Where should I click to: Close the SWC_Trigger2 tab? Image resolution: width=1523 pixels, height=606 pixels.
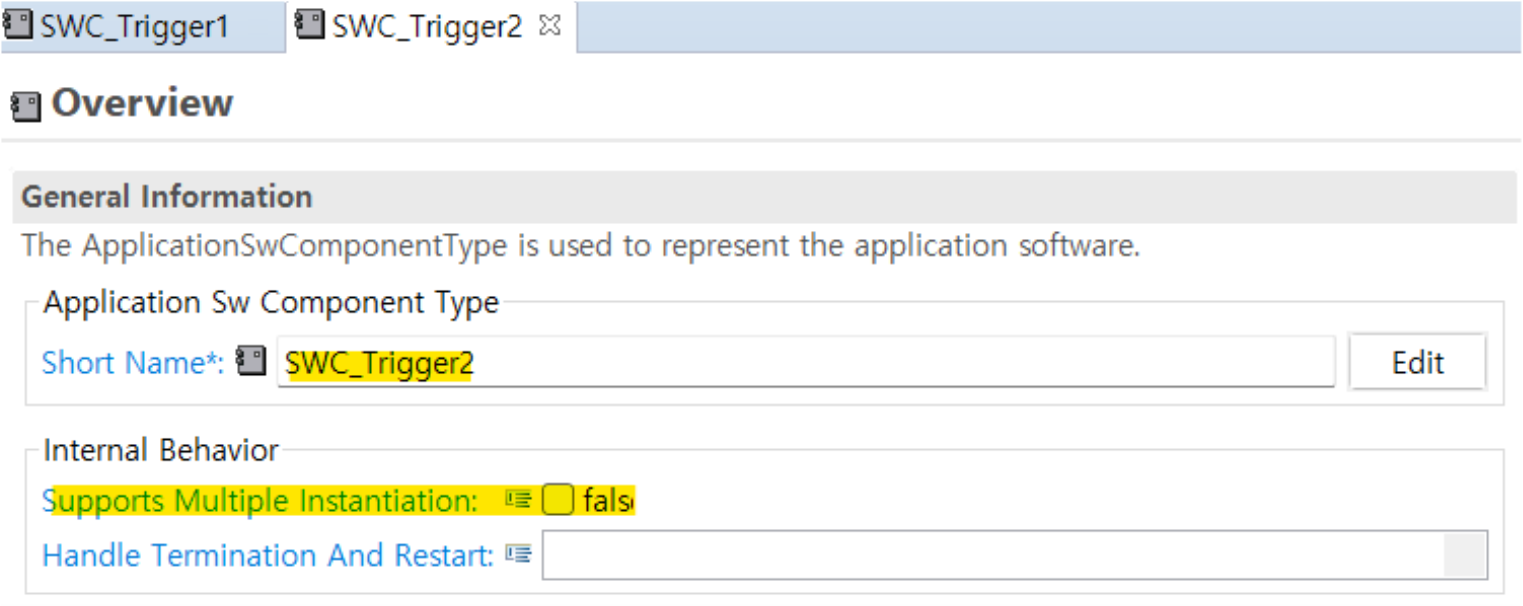(x=549, y=26)
